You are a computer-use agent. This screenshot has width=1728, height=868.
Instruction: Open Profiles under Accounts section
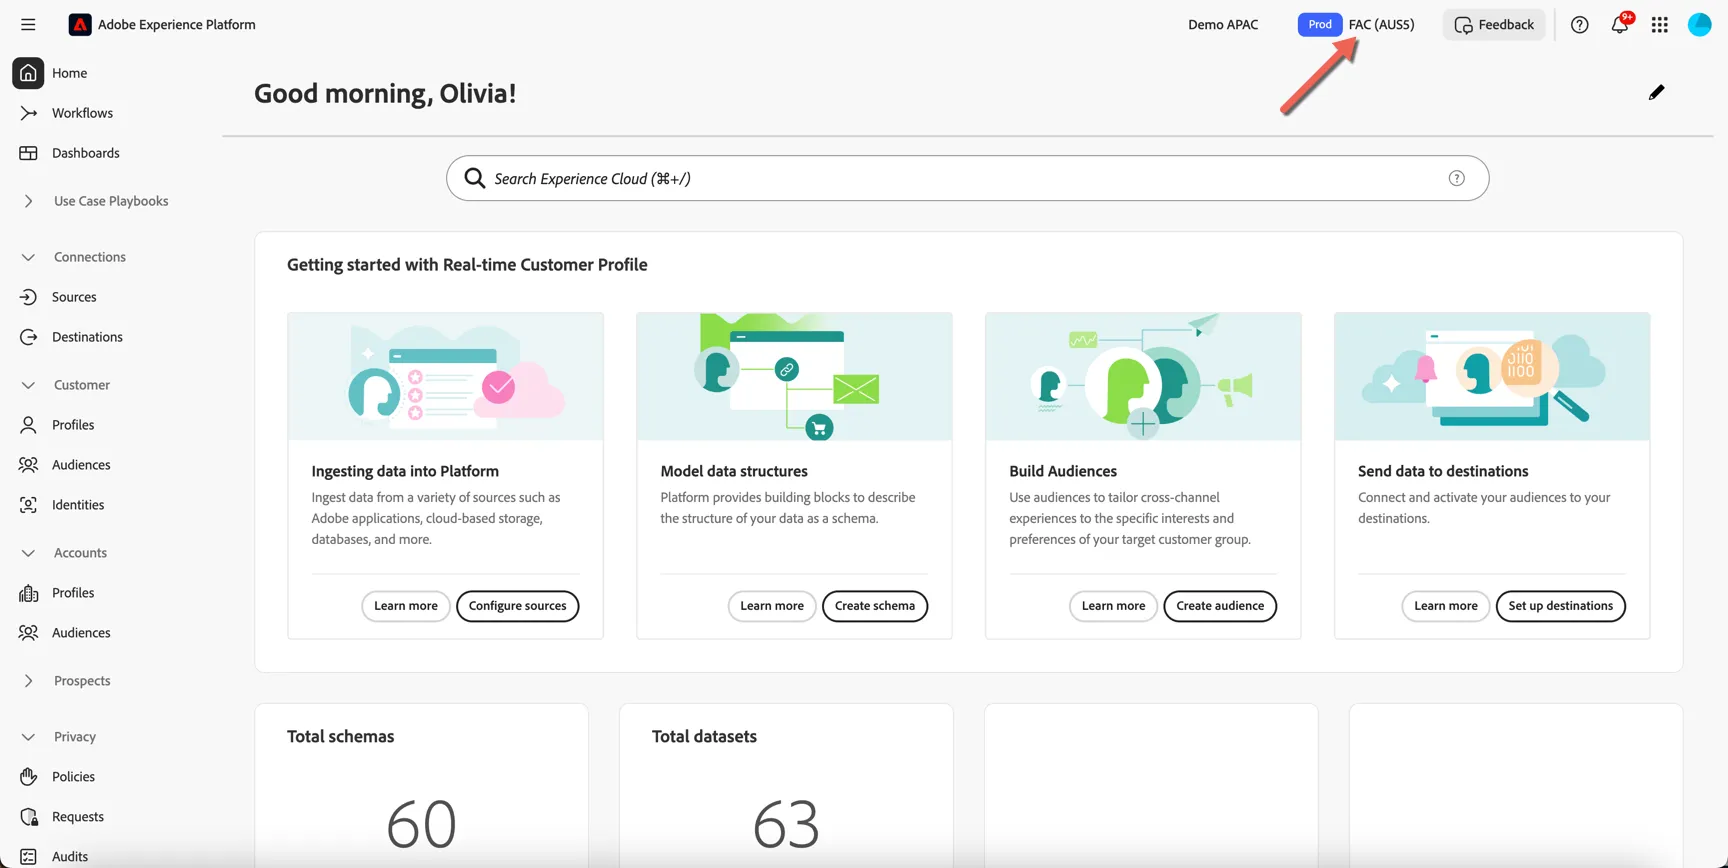coord(73,593)
